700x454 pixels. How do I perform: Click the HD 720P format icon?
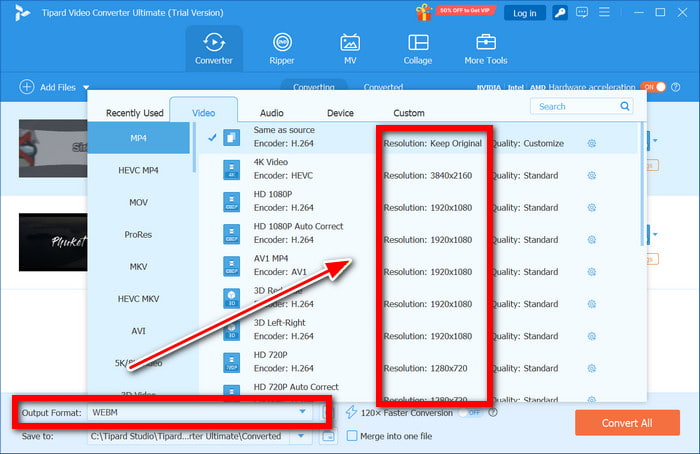231,363
